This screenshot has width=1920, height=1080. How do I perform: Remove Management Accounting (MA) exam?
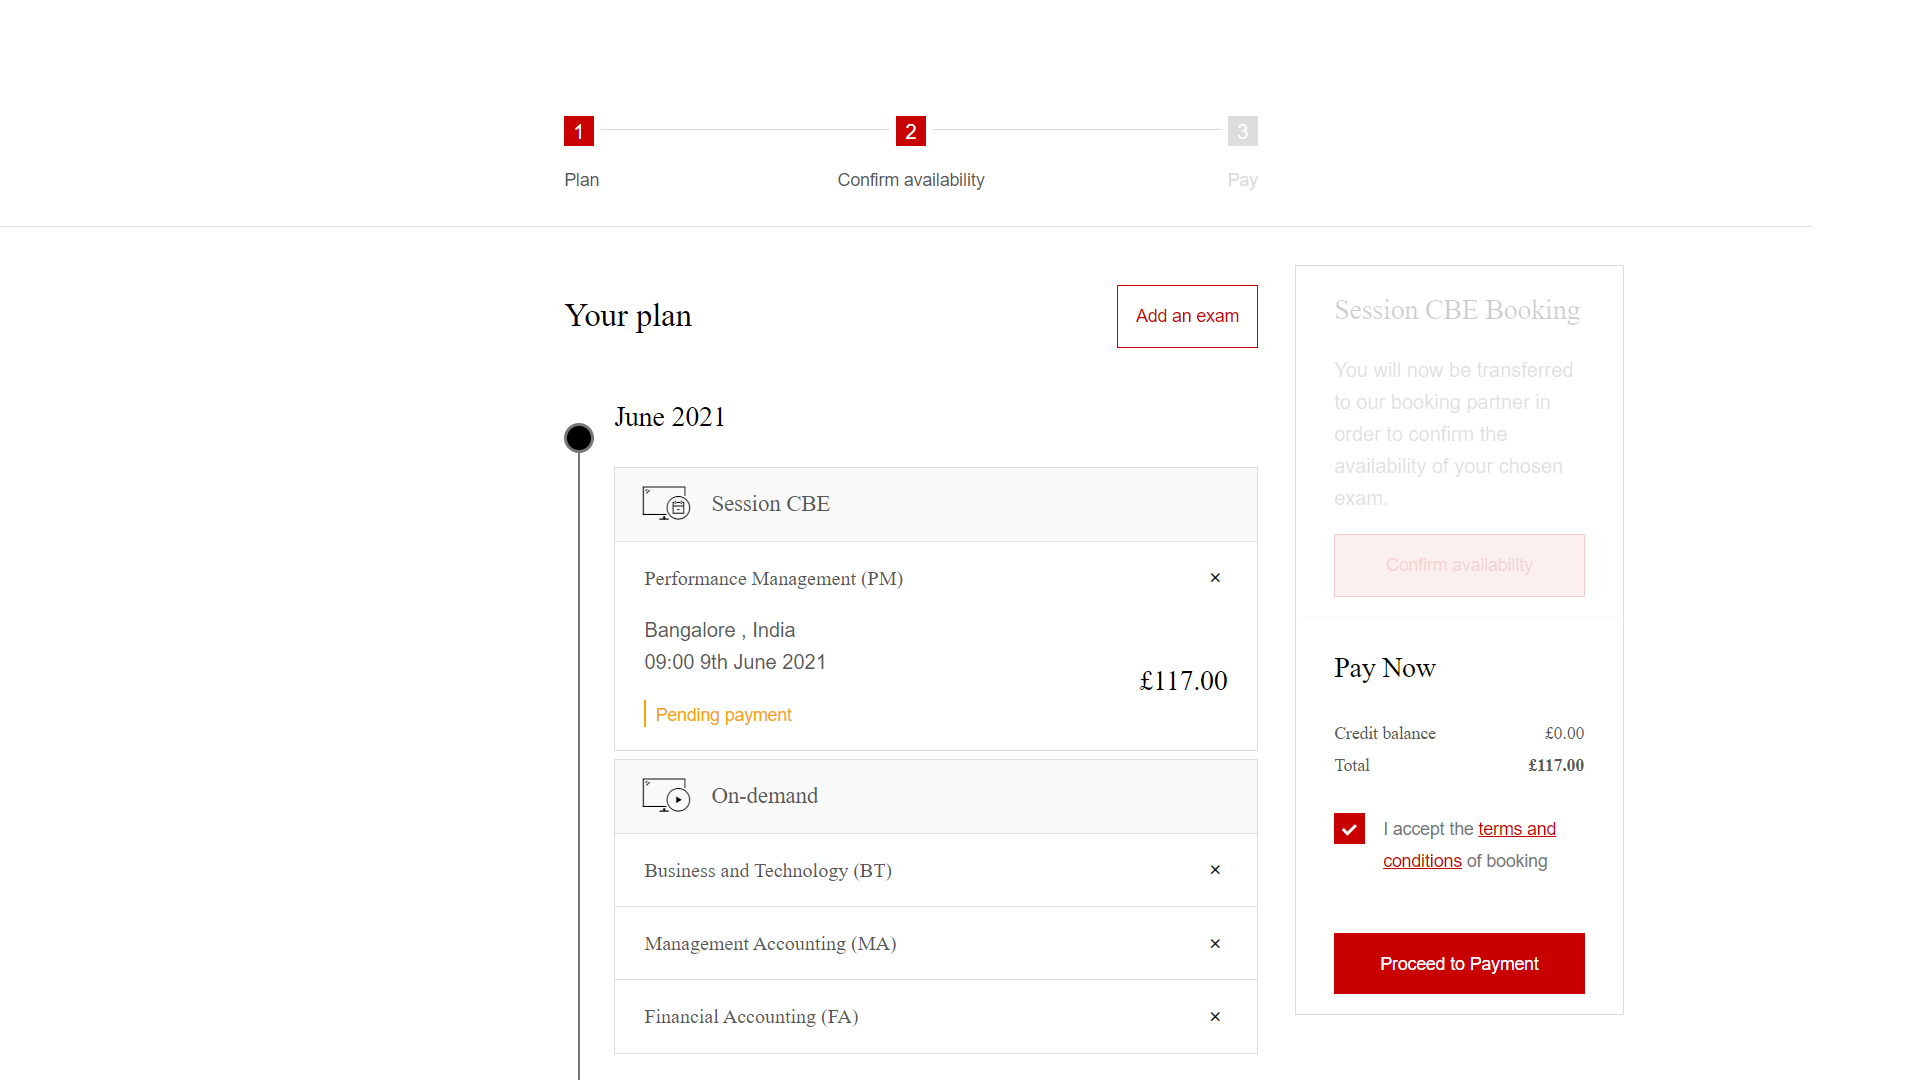[x=1215, y=944]
